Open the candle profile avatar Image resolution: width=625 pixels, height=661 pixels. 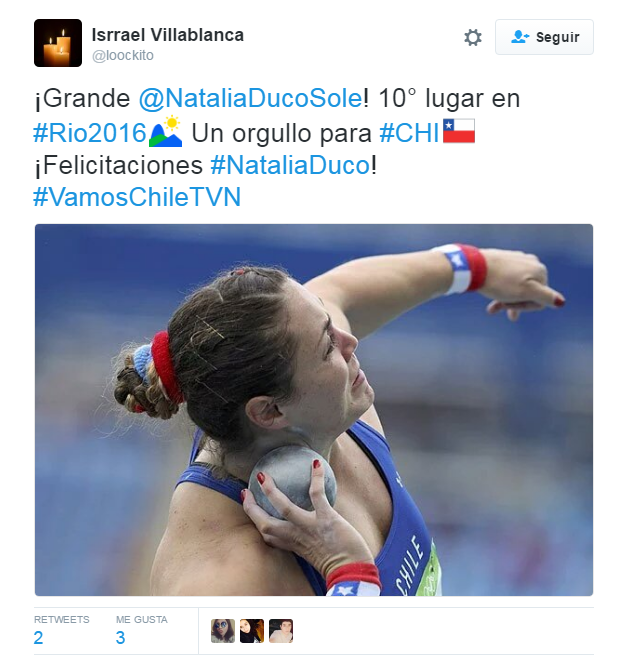tap(58, 43)
